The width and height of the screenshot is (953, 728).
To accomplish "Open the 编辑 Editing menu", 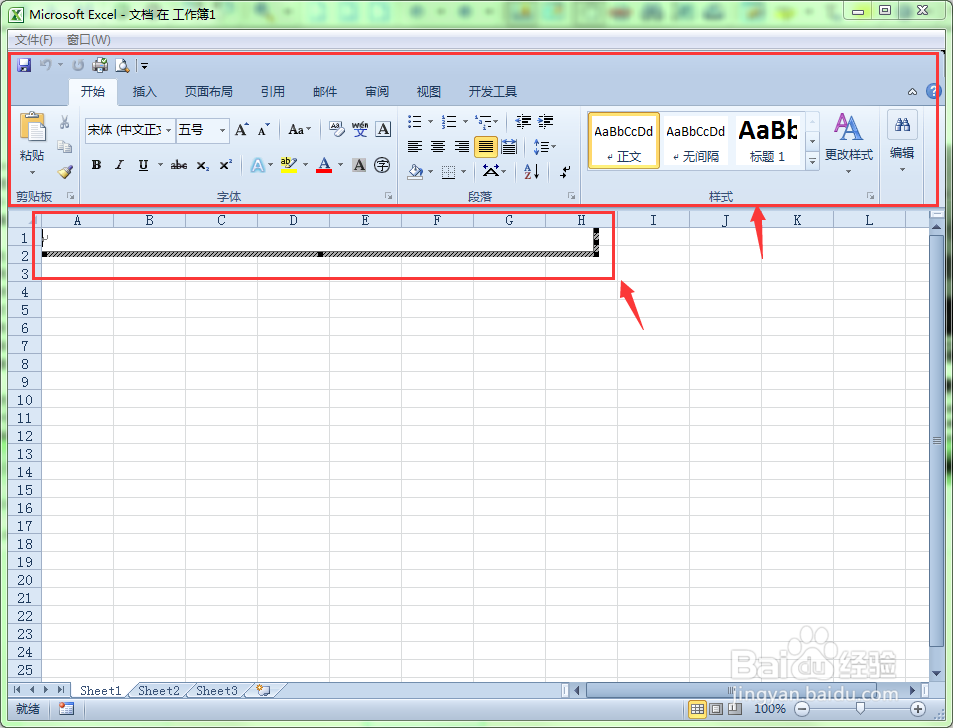I will (902, 143).
